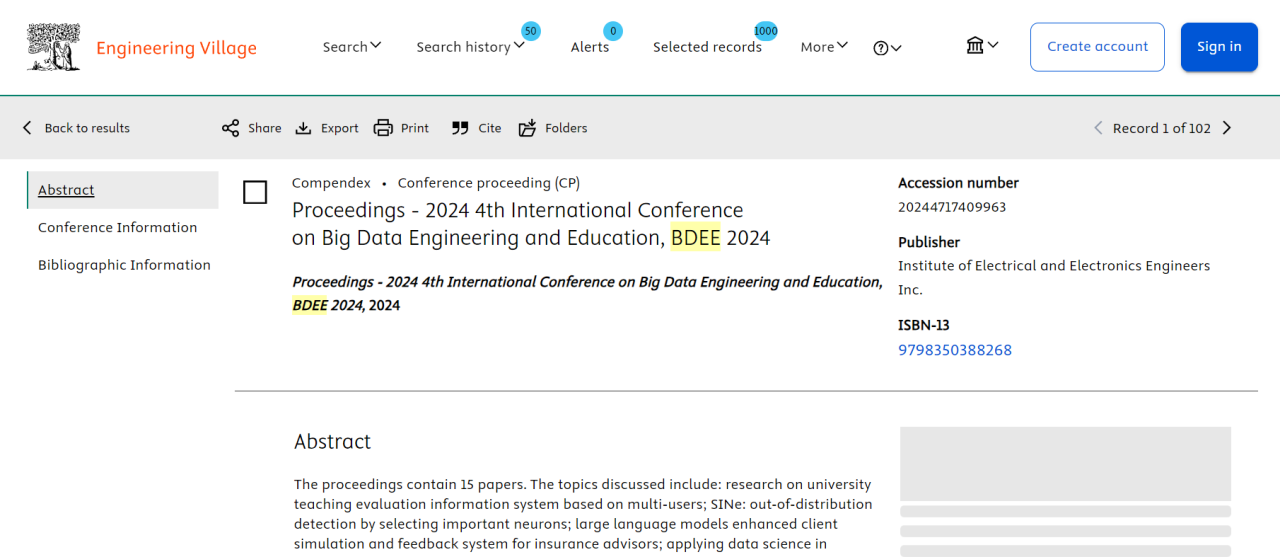The width and height of the screenshot is (1280, 557).
Task: Jump to Conference Information section
Action: click(118, 227)
